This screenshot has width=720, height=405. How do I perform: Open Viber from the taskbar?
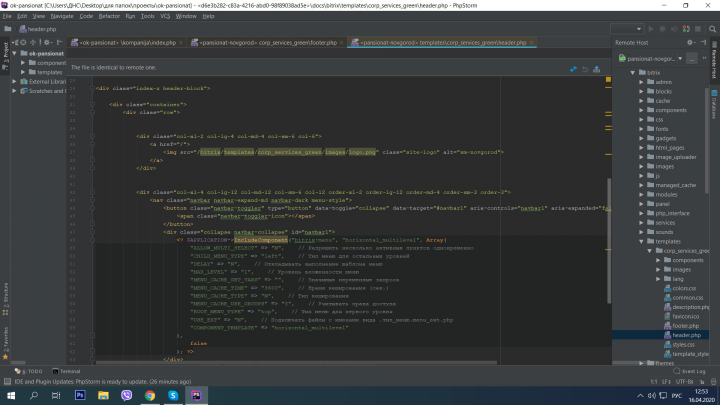click(x=126, y=395)
